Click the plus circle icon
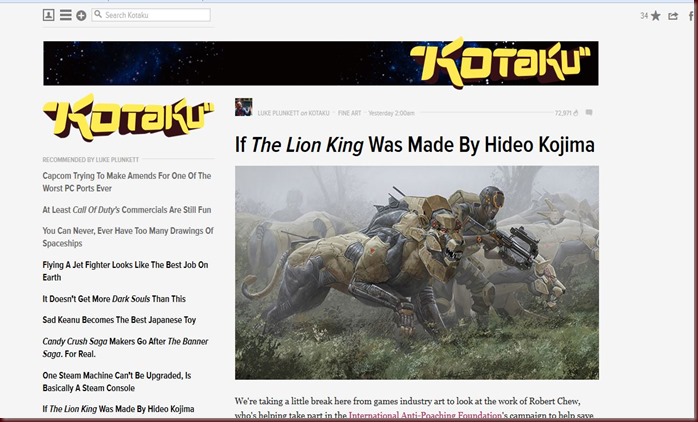 point(81,16)
